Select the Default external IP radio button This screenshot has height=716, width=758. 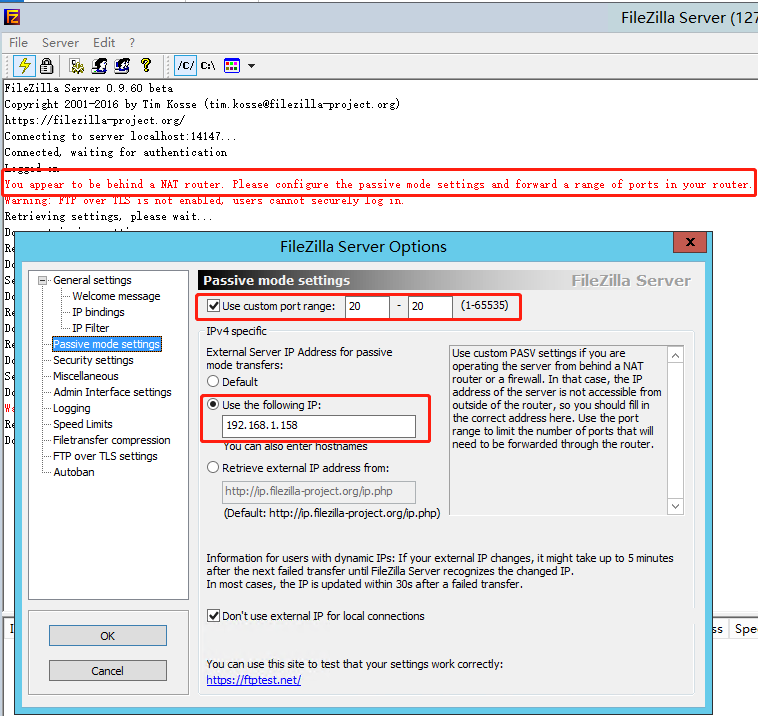point(213,381)
